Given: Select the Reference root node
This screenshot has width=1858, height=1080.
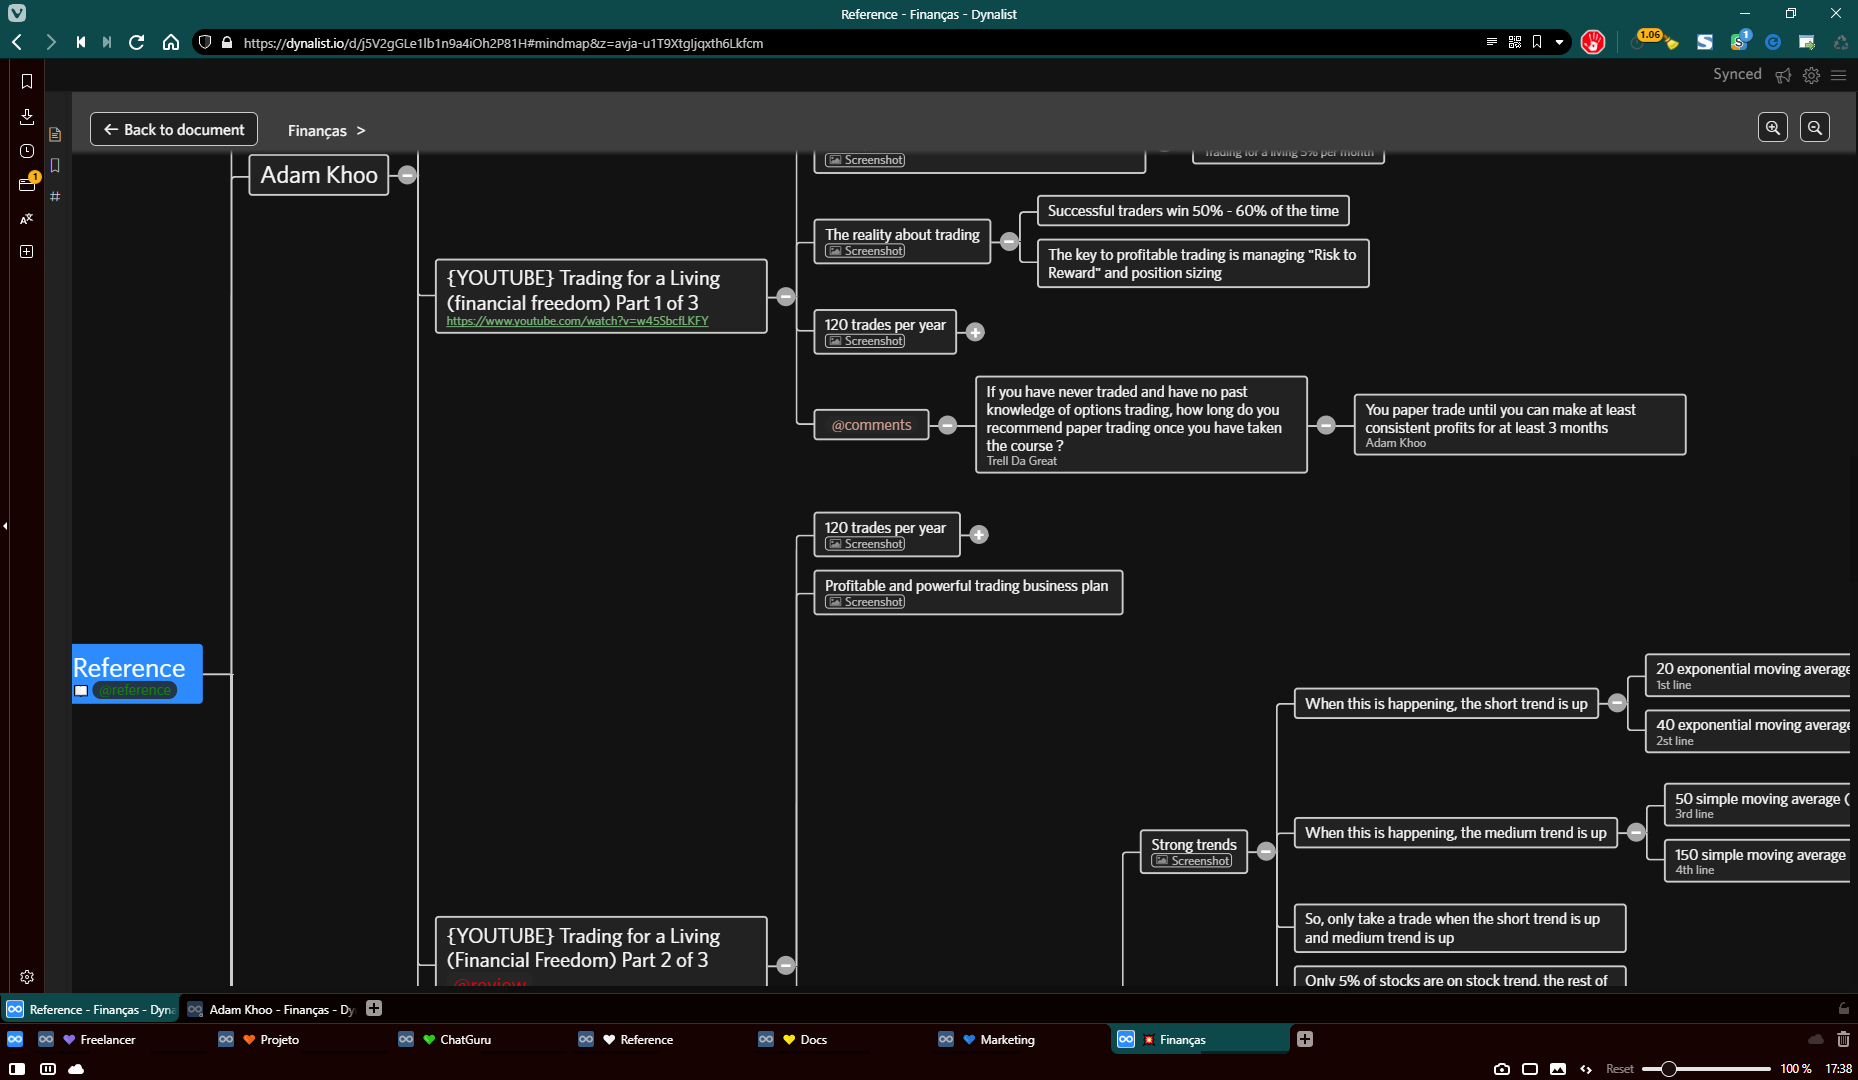Looking at the screenshot, I should click(137, 673).
